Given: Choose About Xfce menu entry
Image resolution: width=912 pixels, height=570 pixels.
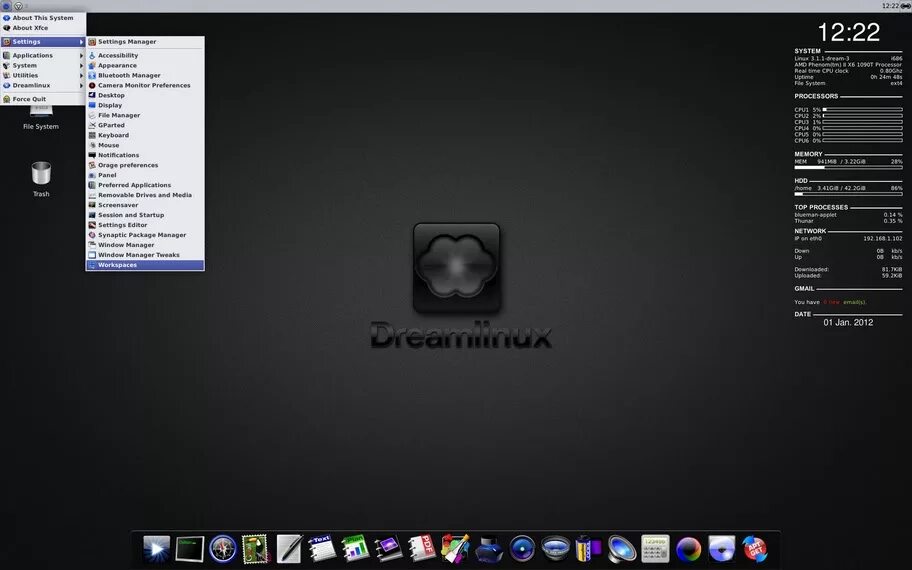Looking at the screenshot, I should 43,27.
